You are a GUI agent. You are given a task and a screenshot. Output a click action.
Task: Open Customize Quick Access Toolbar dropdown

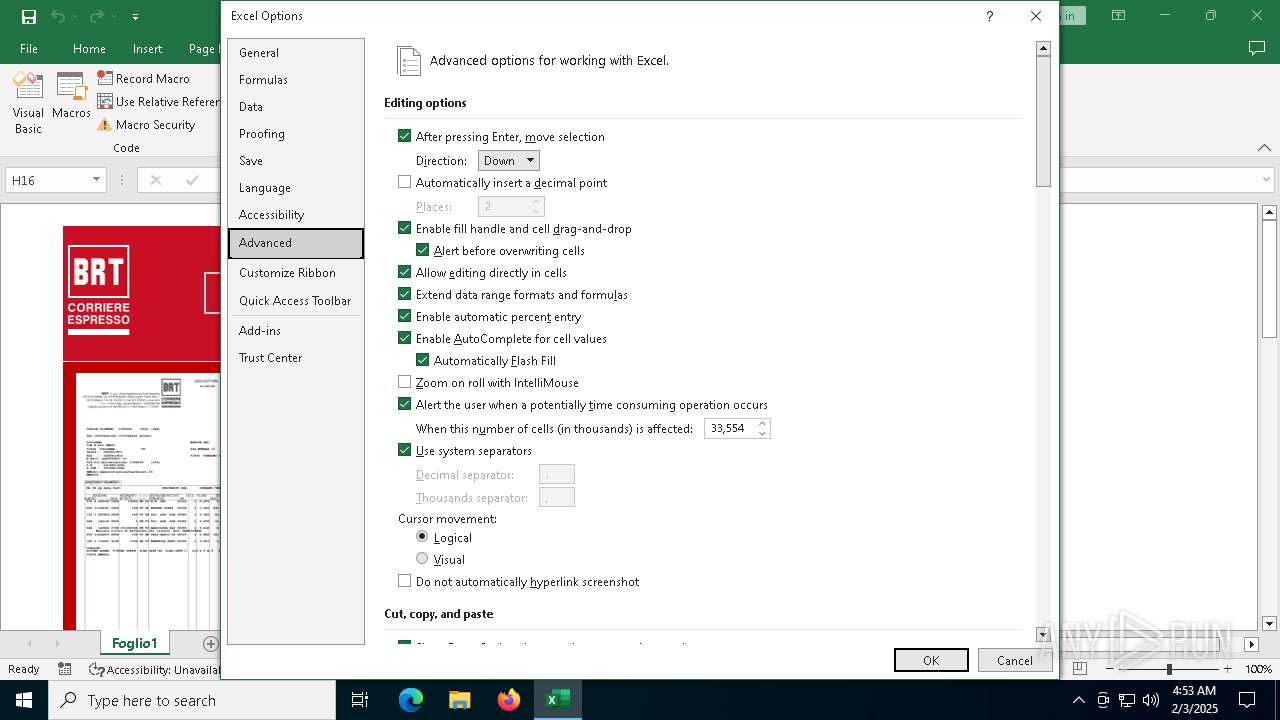pyautogui.click(x=135, y=16)
